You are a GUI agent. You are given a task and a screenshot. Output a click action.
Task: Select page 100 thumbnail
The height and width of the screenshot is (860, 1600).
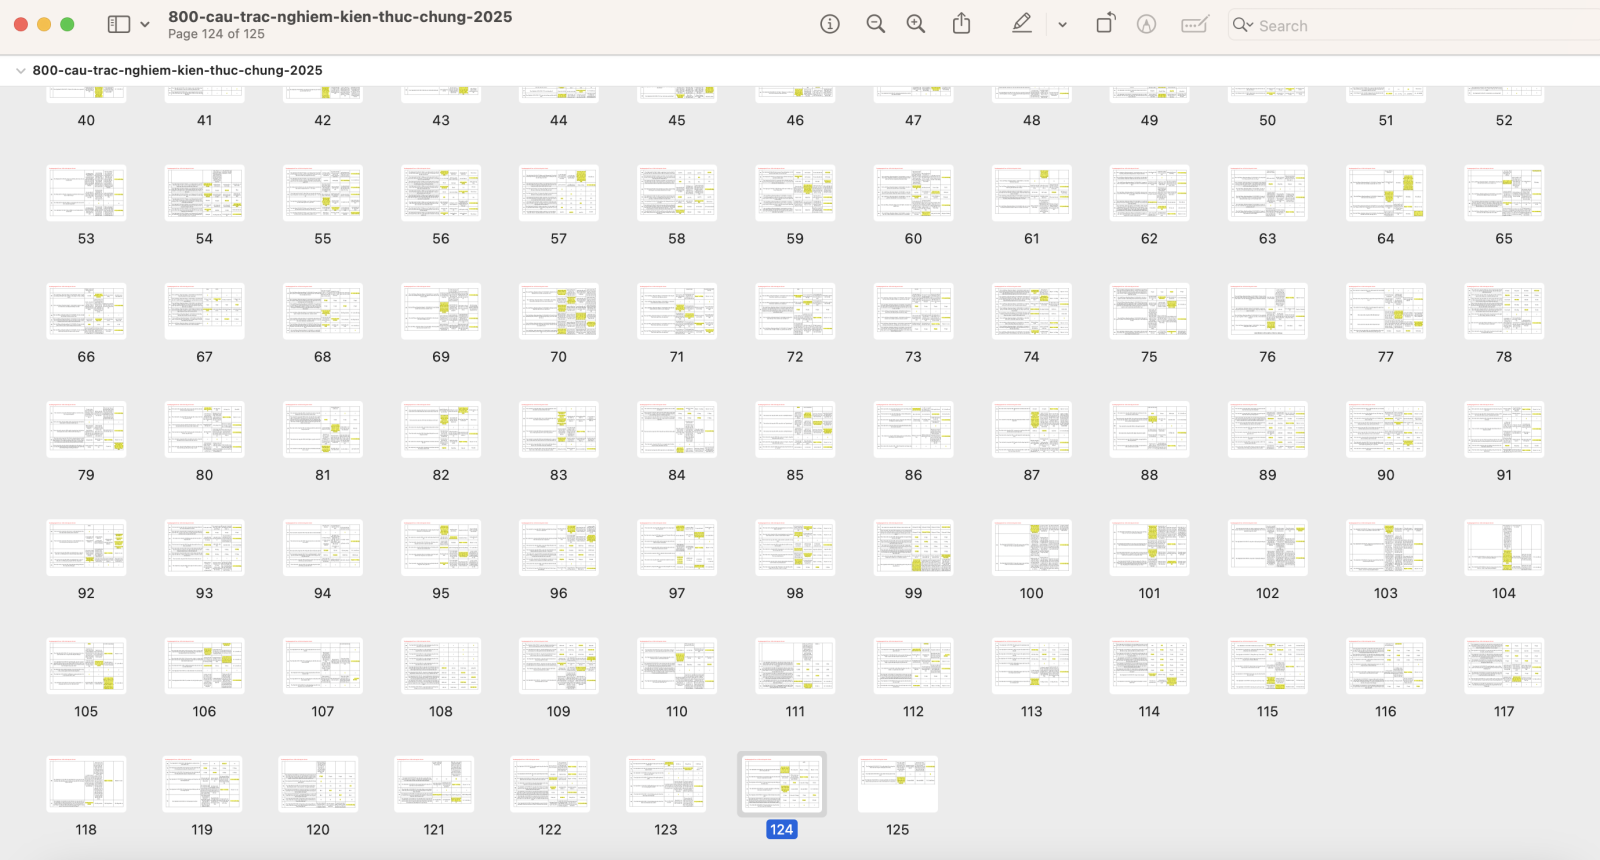click(1031, 547)
